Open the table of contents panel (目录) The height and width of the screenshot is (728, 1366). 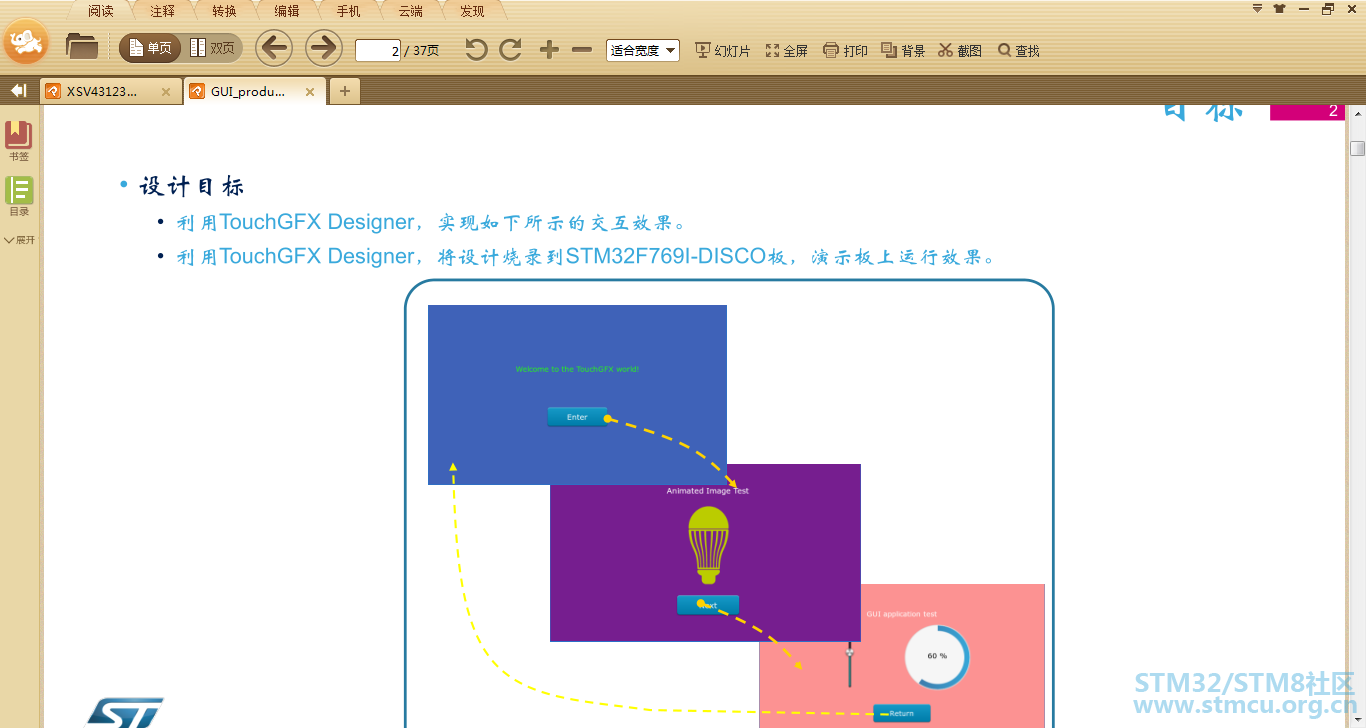19,197
